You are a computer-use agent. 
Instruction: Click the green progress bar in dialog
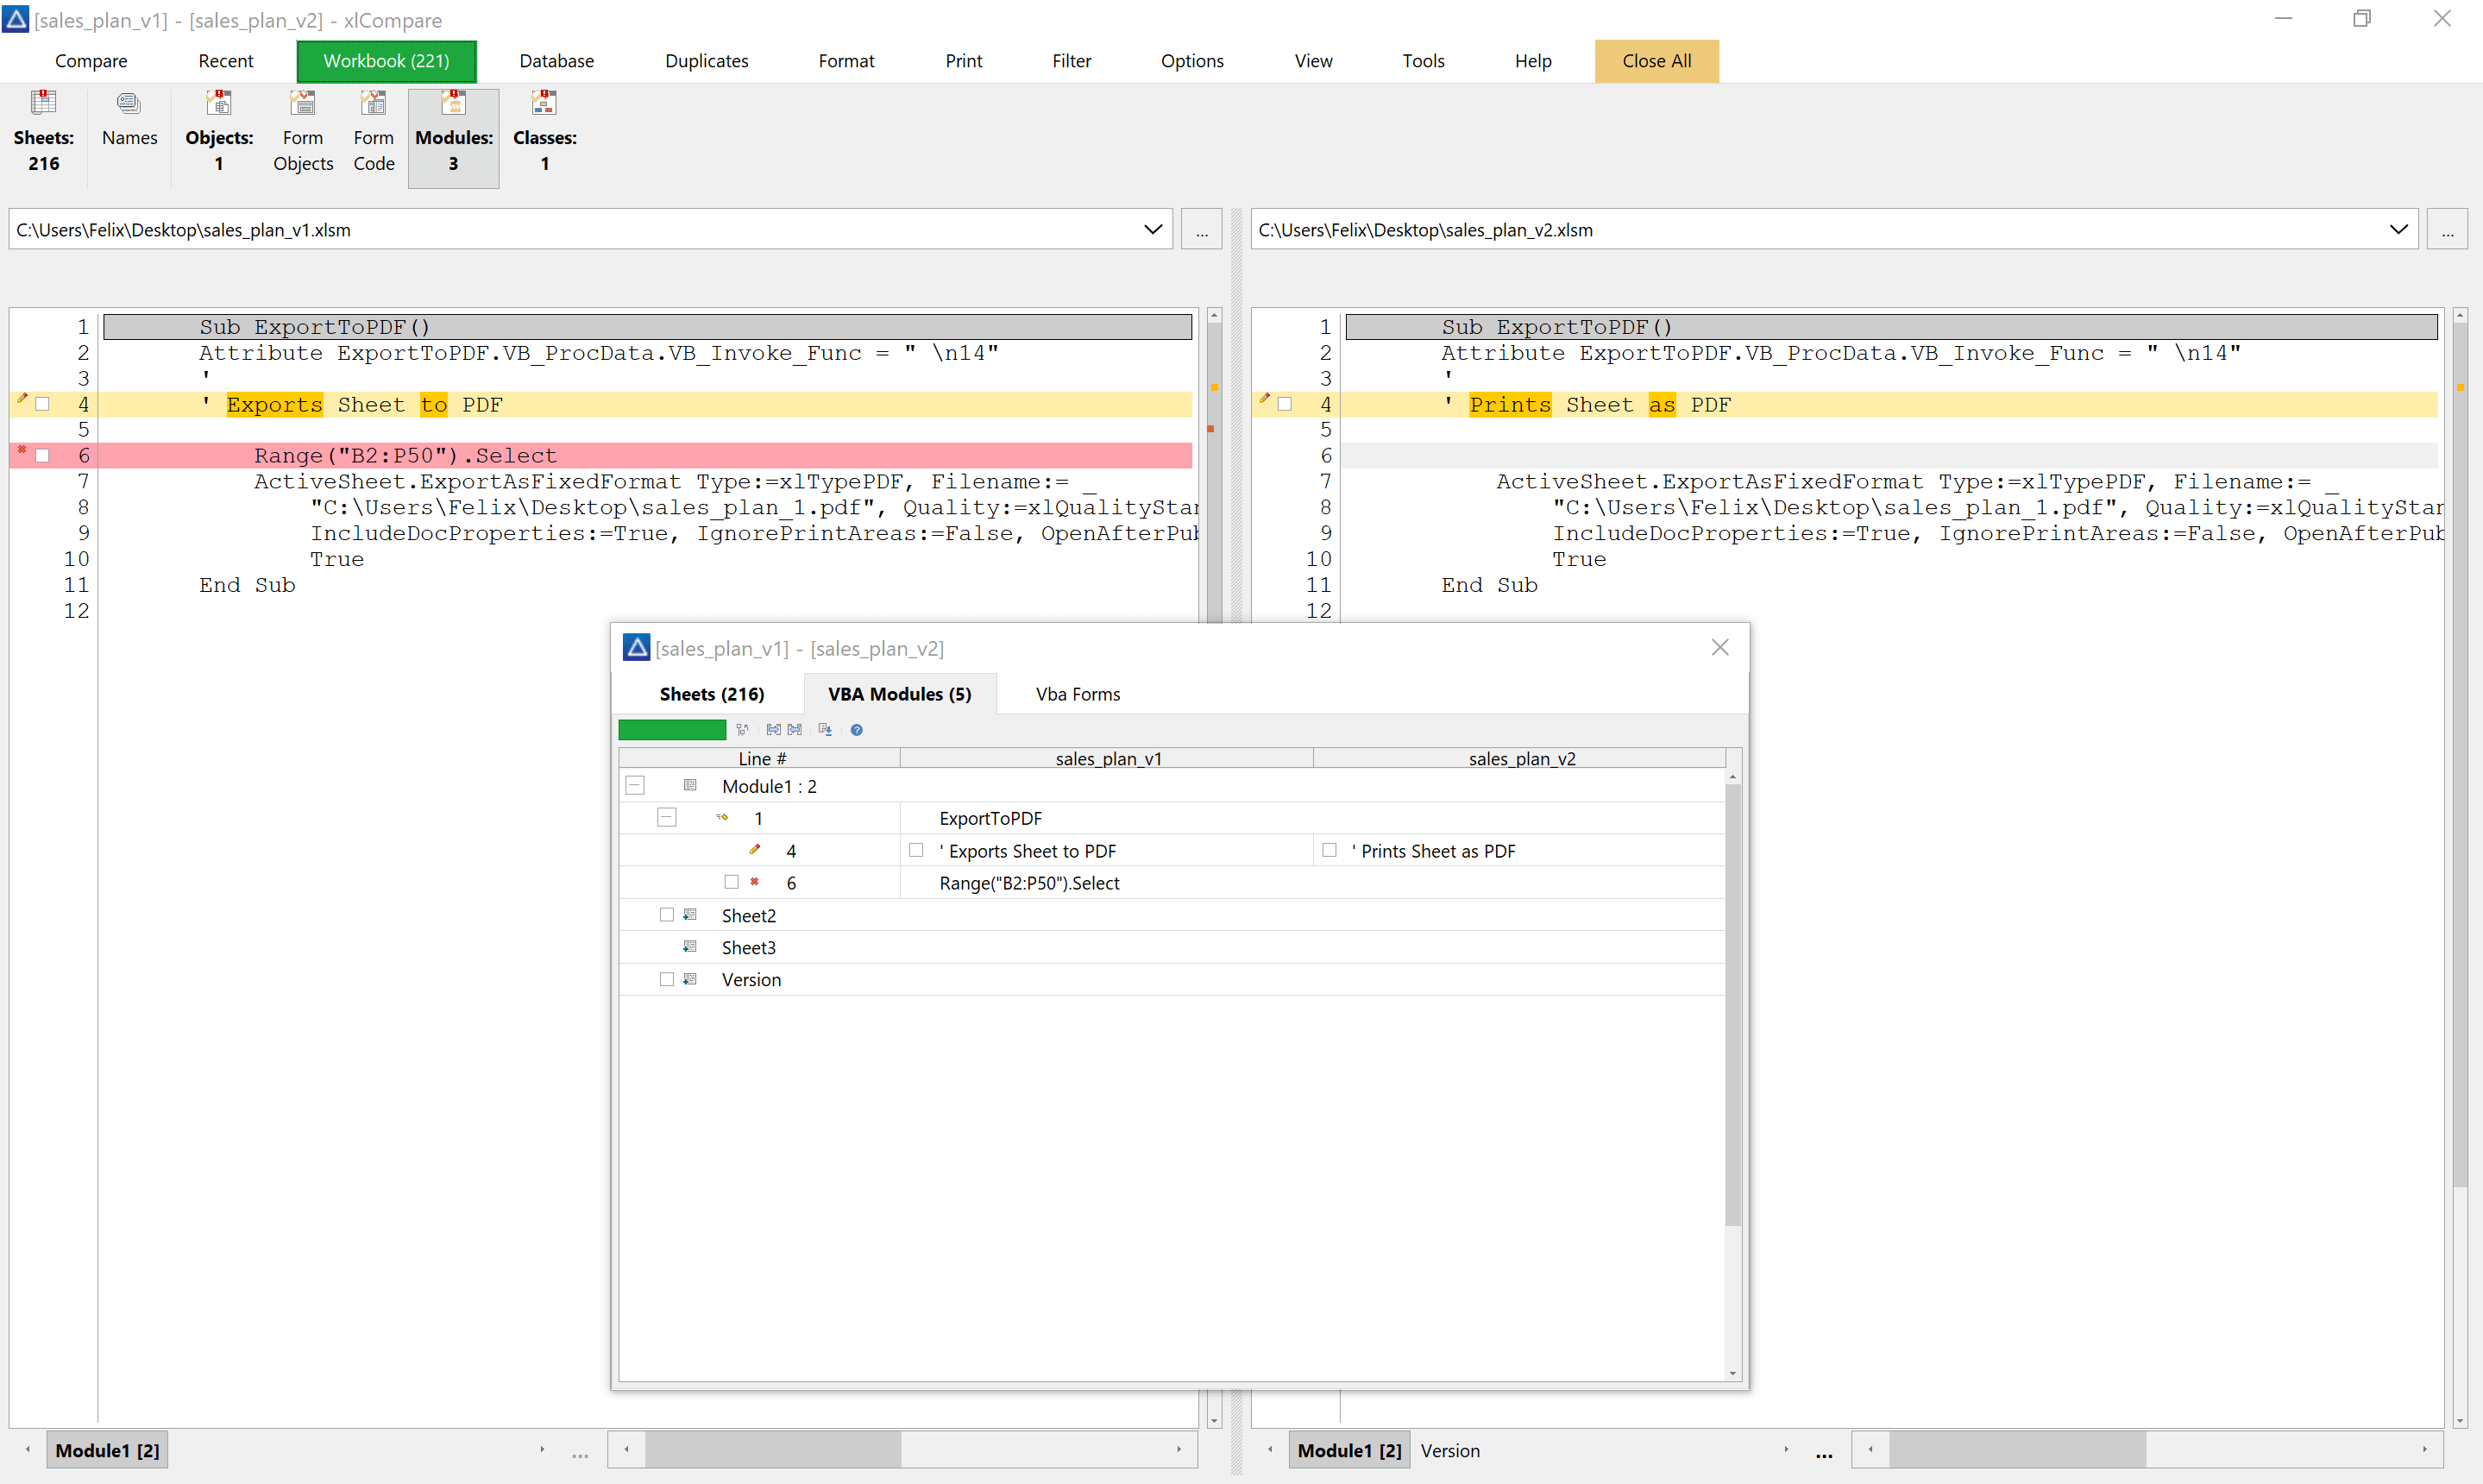point(672,730)
